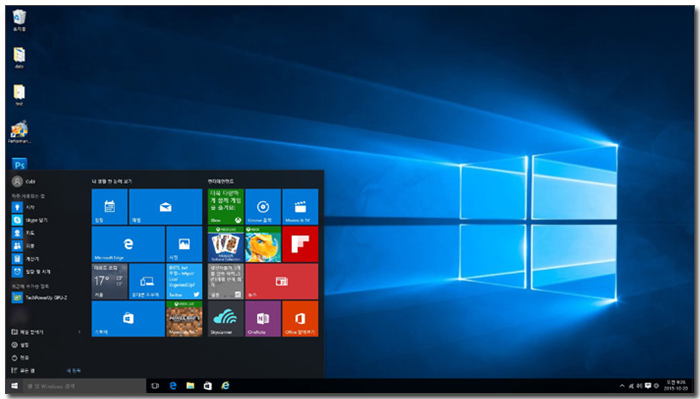Launch the orange dragon game tile
Viewport: 700px width, 399px height.
pos(263,244)
